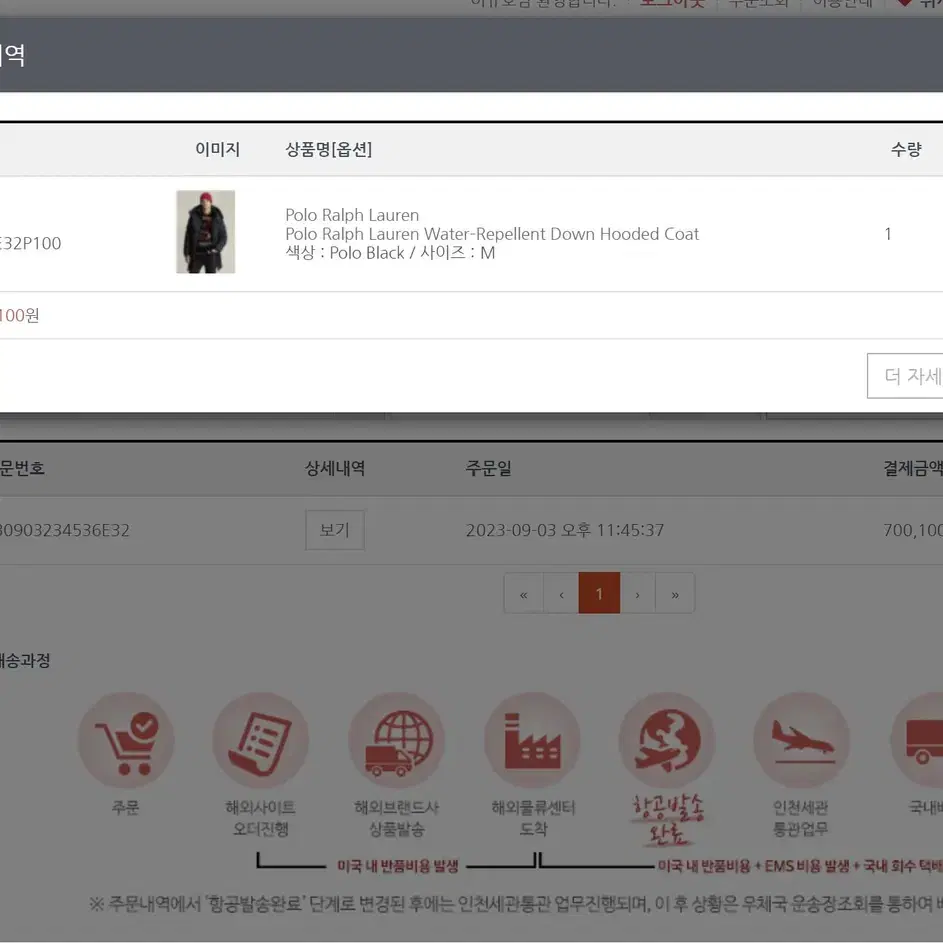Click the 더 자세 details button

(x=905, y=376)
